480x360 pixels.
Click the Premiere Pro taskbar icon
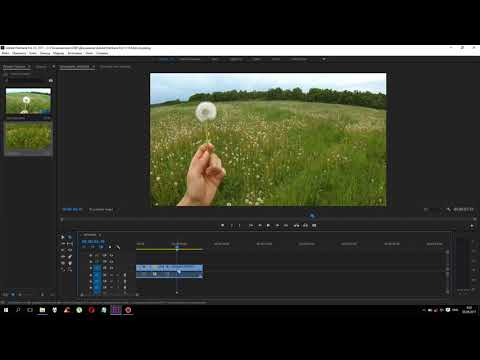[x=116, y=310]
